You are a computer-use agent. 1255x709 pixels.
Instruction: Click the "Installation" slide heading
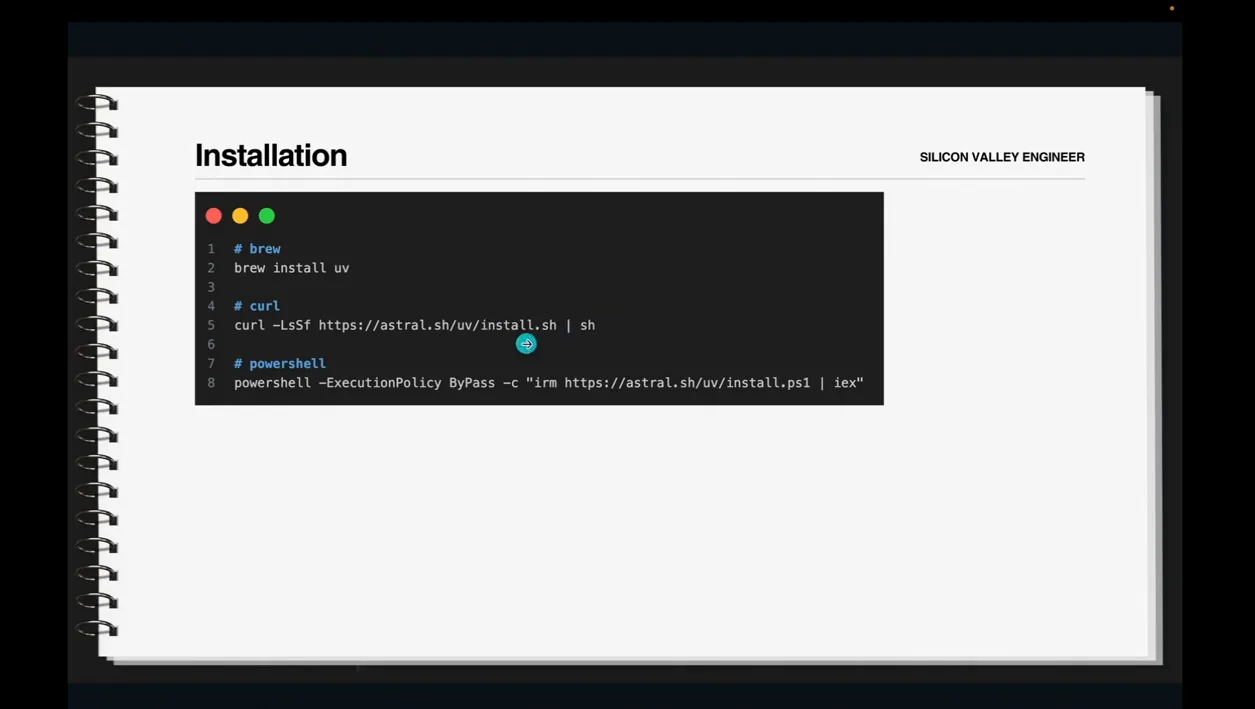(x=271, y=156)
